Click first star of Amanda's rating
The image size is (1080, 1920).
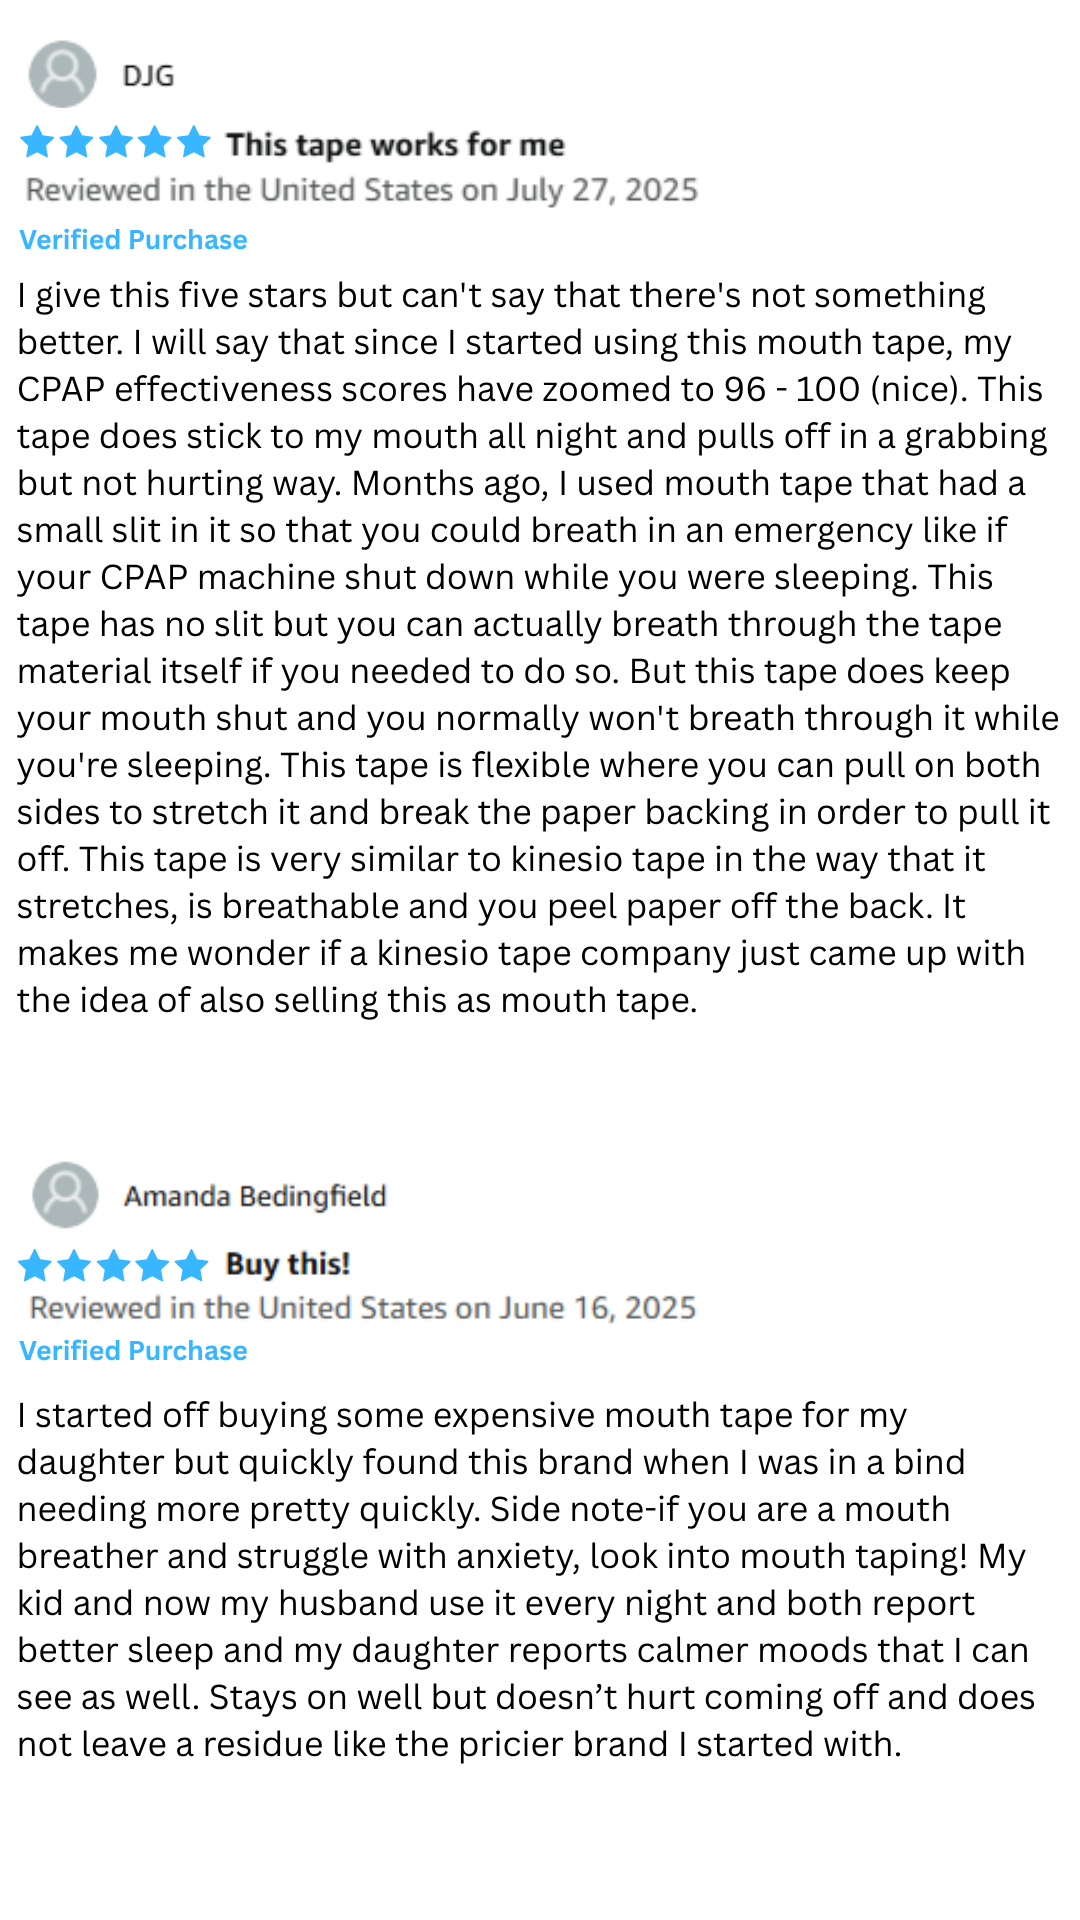[x=35, y=1265]
